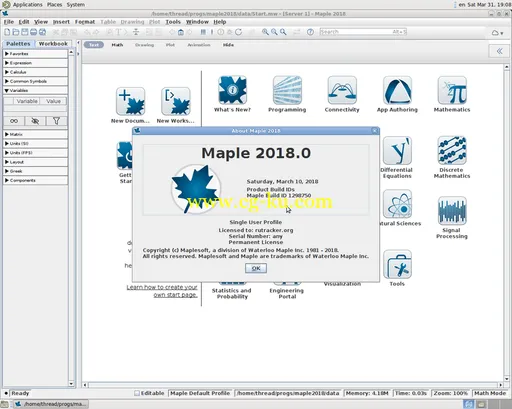Go to the Home start page icon
This screenshot has width=512, height=409.
click(180, 32)
